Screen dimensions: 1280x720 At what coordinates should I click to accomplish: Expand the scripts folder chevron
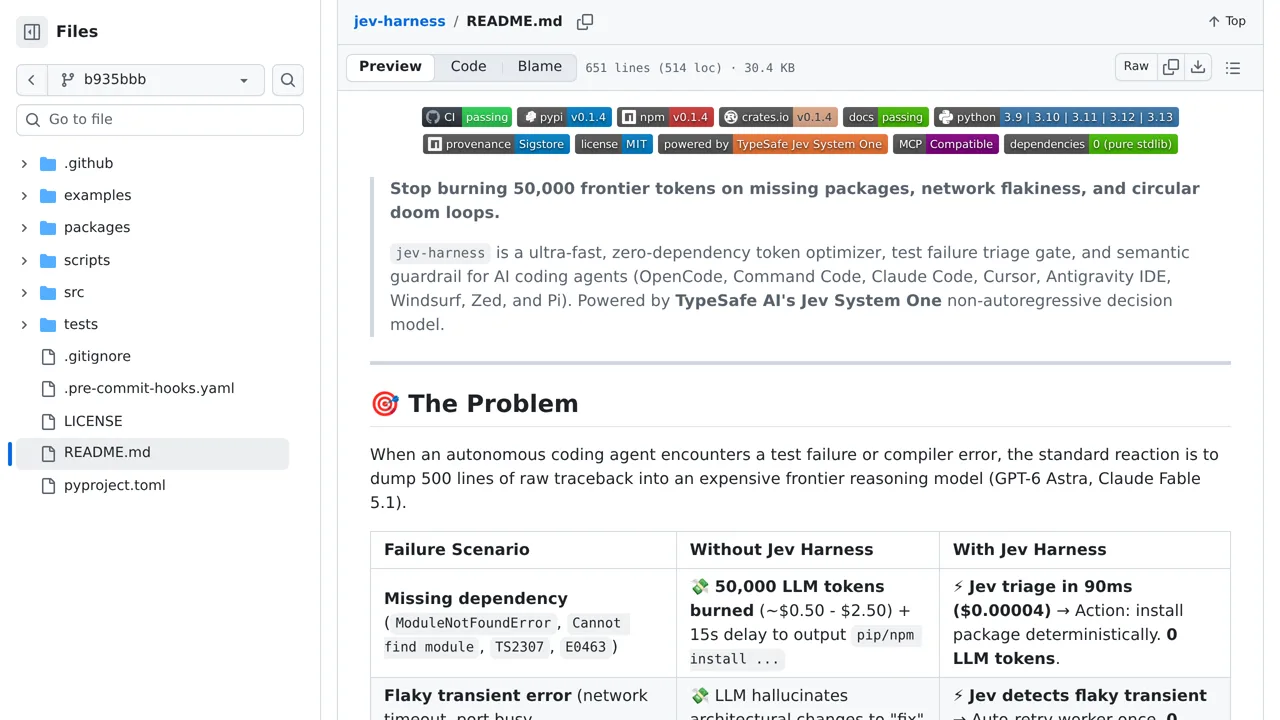click(x=24, y=260)
